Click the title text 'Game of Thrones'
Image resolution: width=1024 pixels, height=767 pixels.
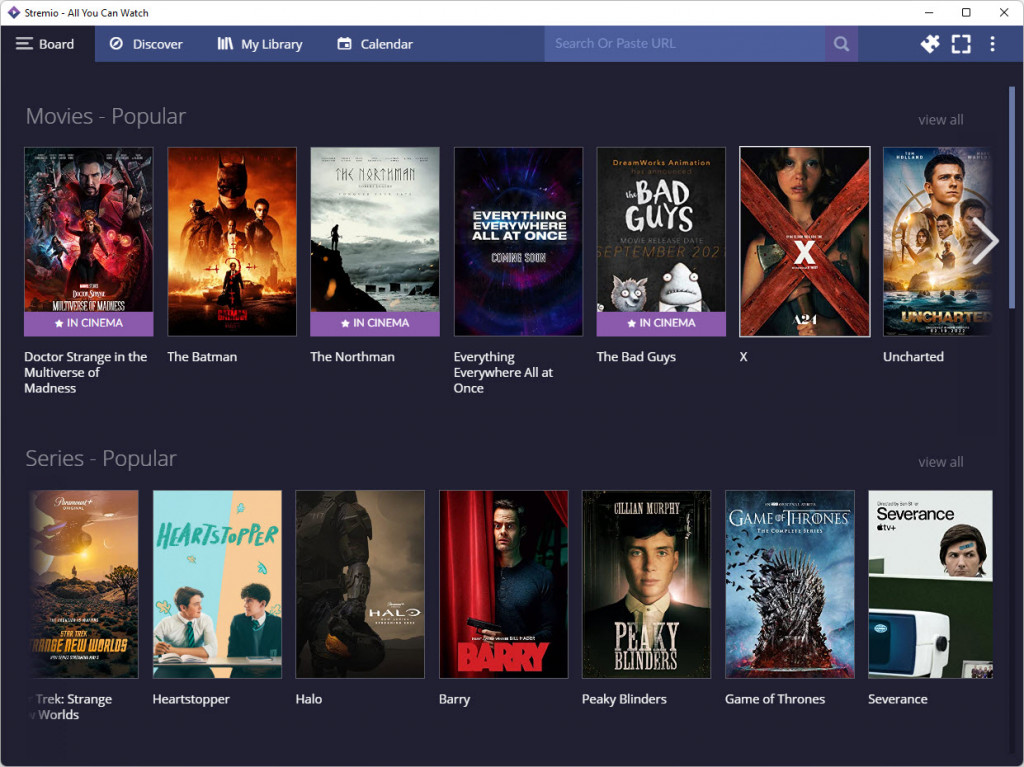pyautogui.click(x=775, y=699)
